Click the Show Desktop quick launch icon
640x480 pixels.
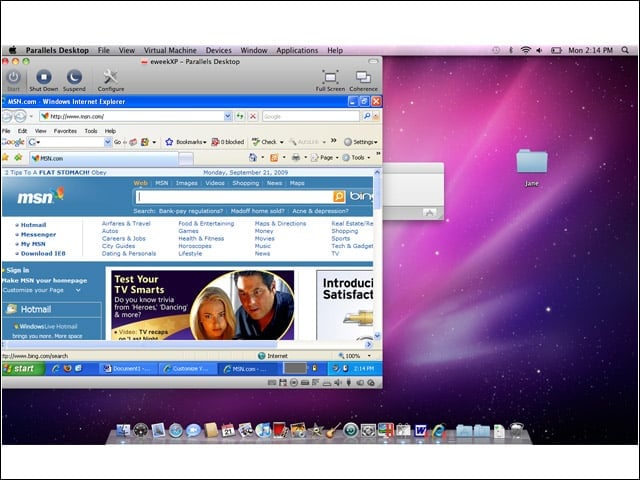point(78,369)
